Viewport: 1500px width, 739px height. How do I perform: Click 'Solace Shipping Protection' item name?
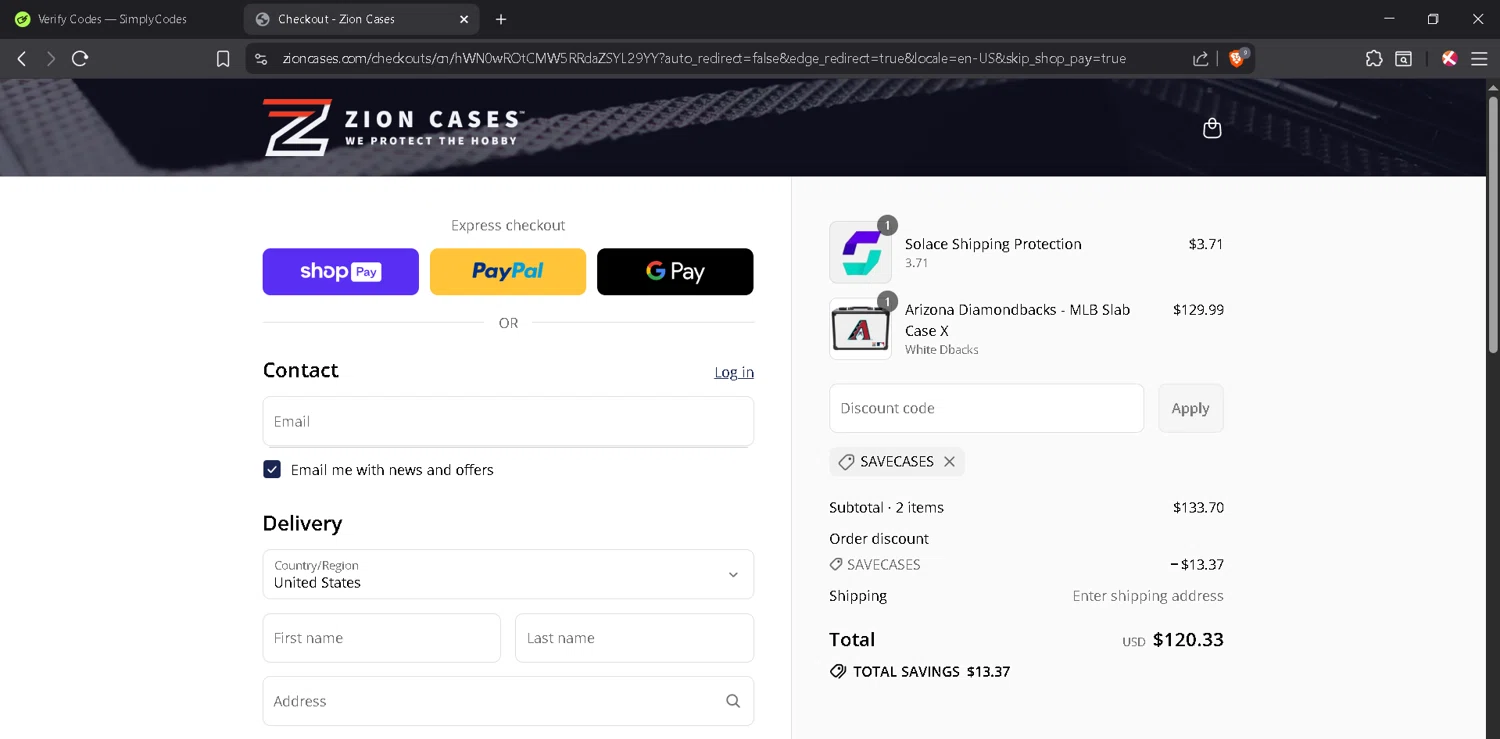(993, 244)
